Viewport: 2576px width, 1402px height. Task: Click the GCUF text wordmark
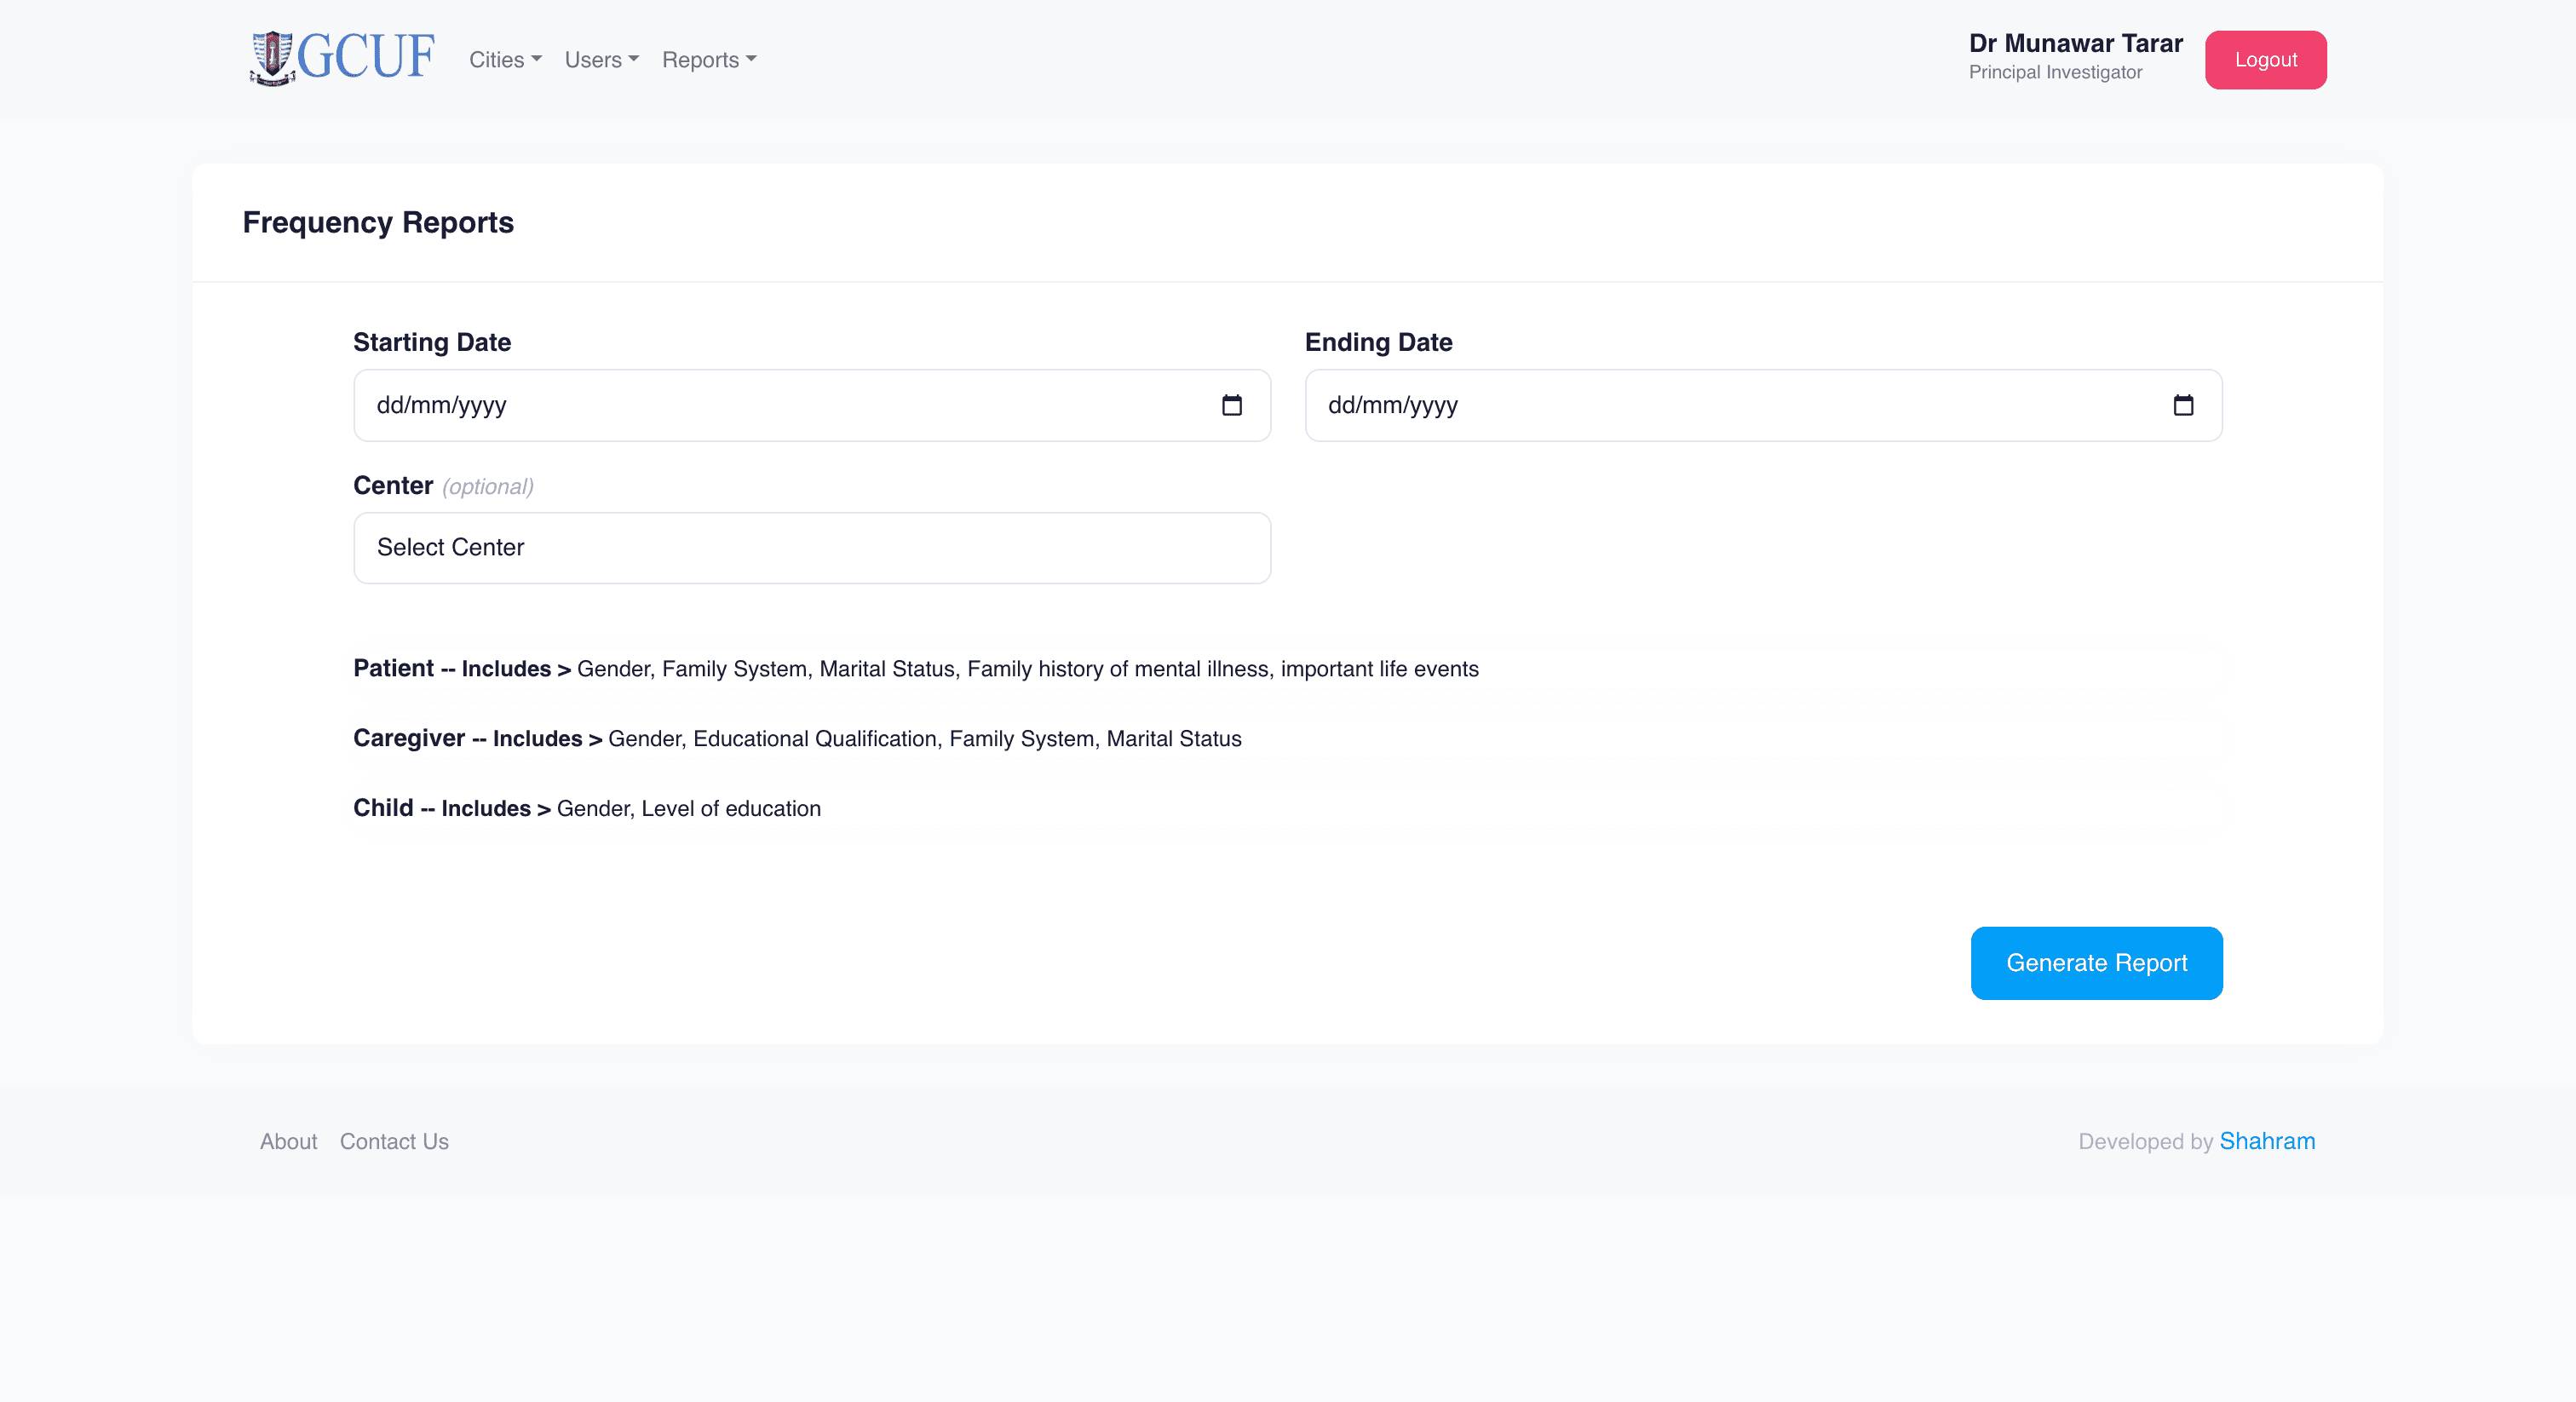[x=366, y=57]
